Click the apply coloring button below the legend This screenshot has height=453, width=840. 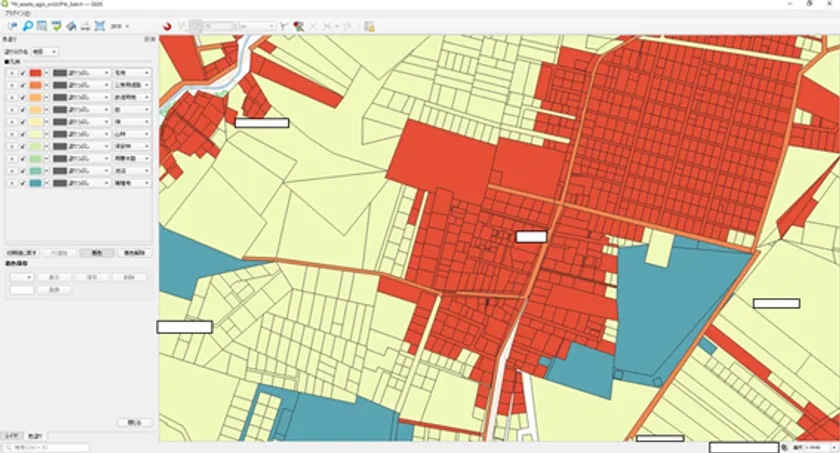click(x=96, y=253)
